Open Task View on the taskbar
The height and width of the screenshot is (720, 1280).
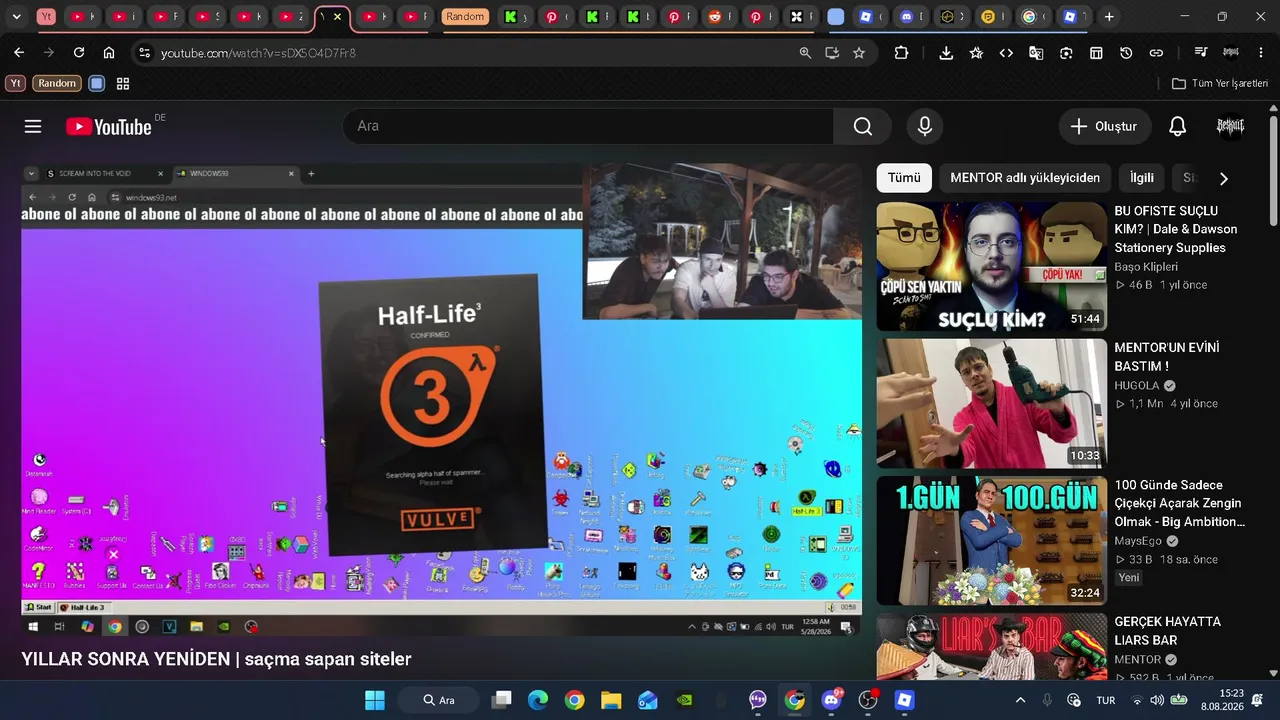[501, 700]
